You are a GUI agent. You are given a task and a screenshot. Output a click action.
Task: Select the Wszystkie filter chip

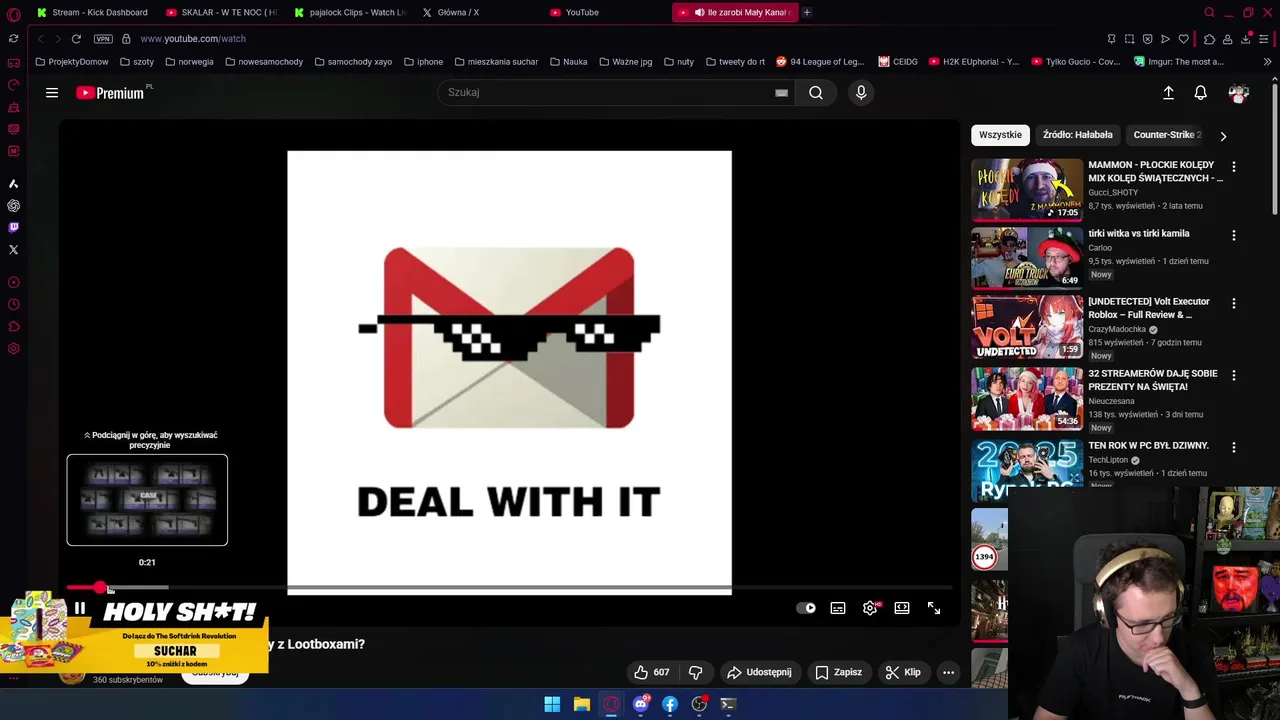click(1000, 135)
